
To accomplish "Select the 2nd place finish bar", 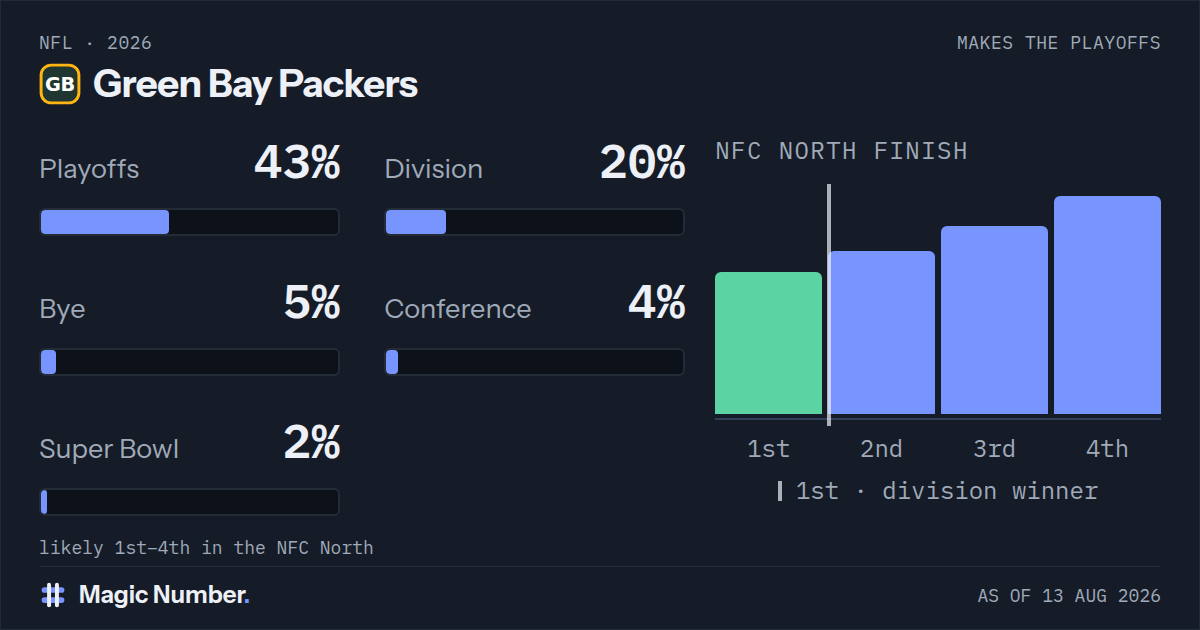I will (881, 332).
